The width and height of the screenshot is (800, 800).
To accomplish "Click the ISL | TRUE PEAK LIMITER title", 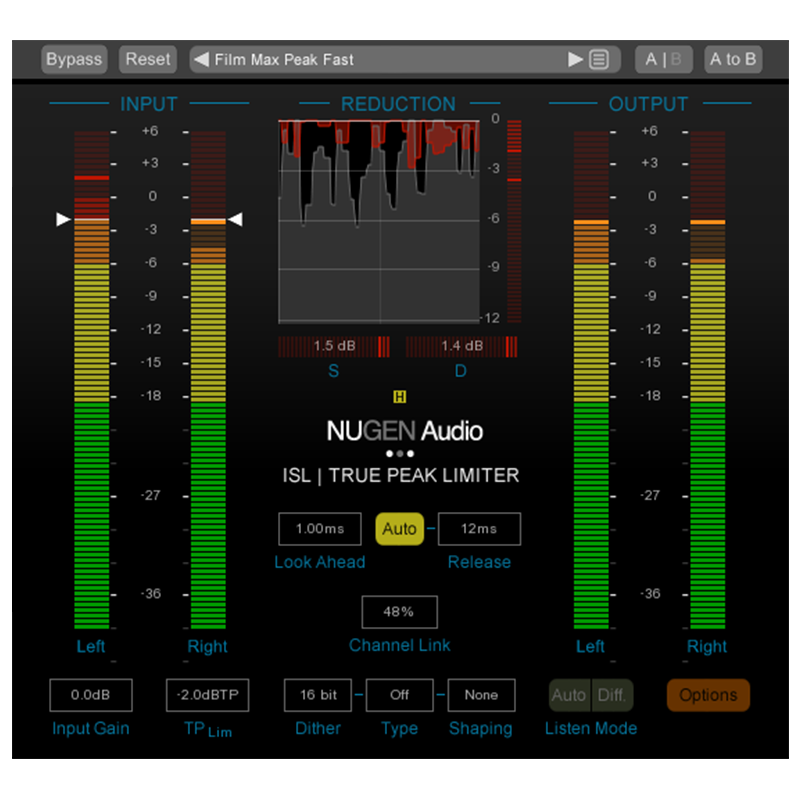I will [x=401, y=476].
